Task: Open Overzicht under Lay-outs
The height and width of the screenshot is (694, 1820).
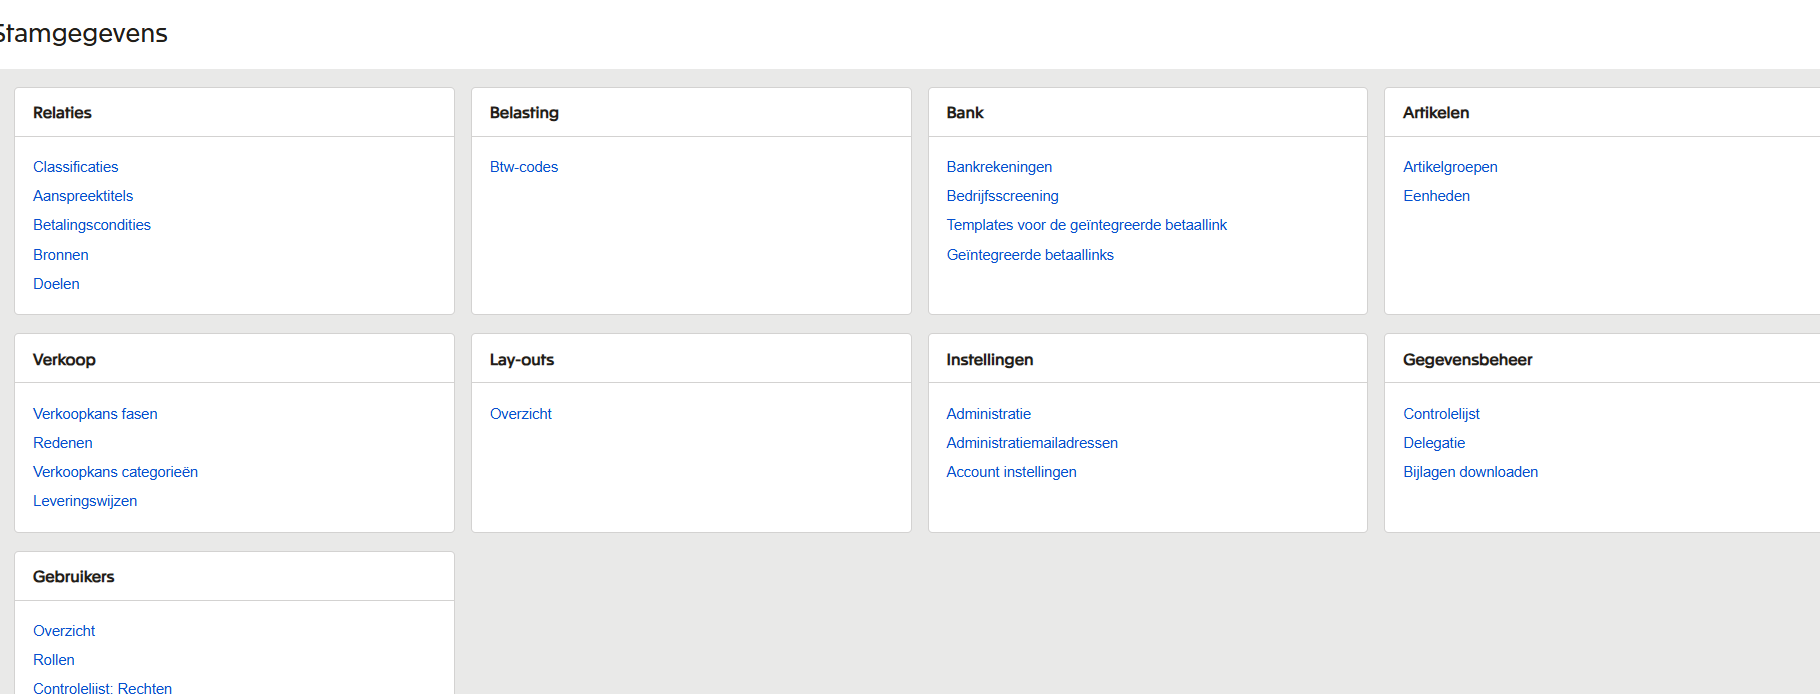Action: (521, 414)
